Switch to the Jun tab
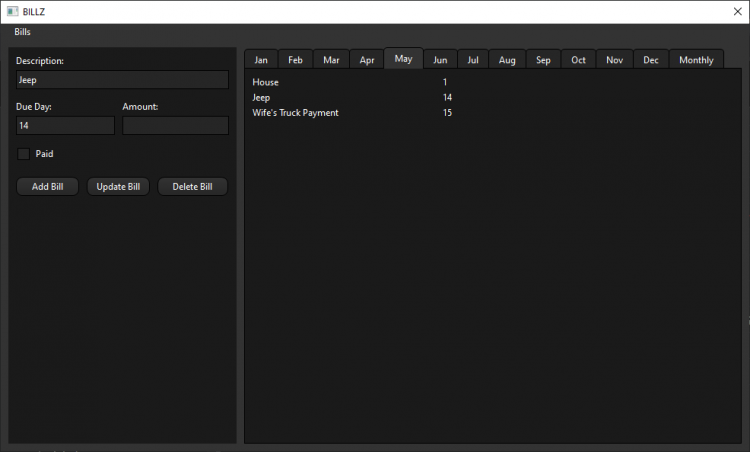This screenshot has height=452, width=750. pyautogui.click(x=440, y=60)
